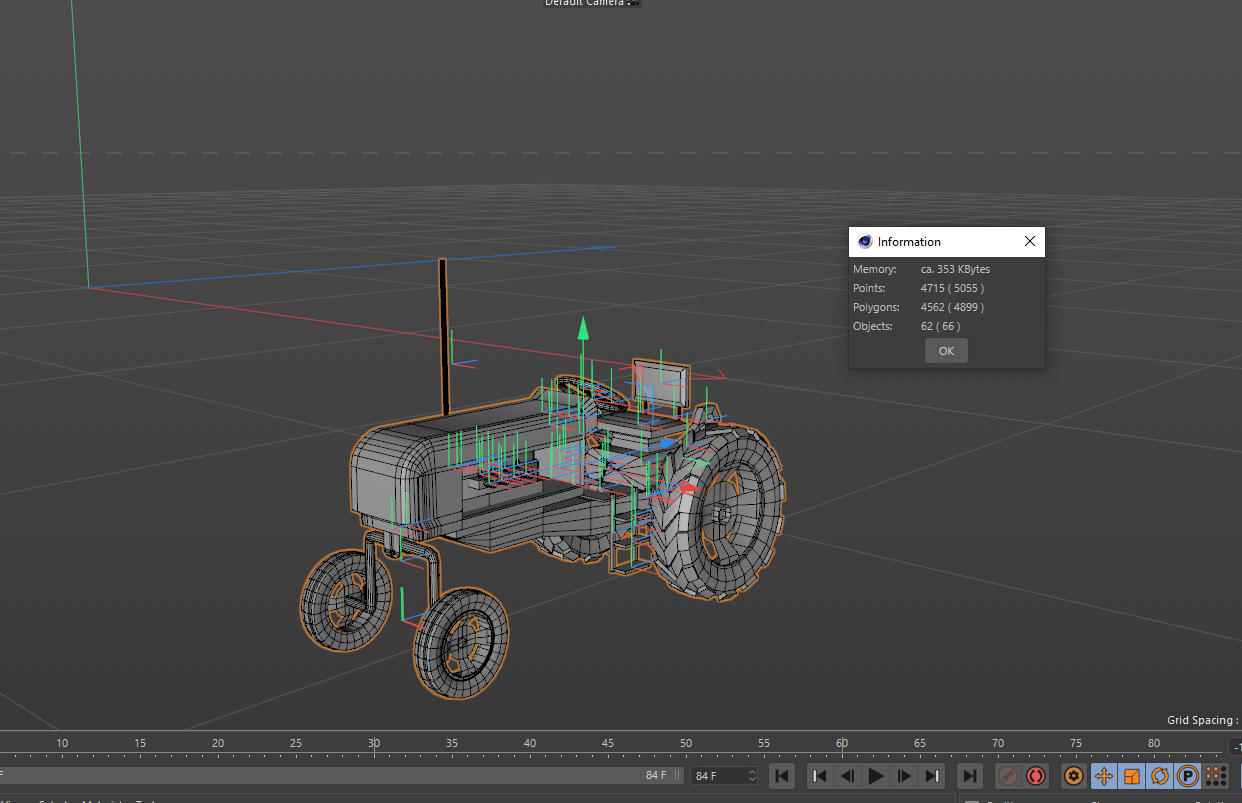Select the keyframe key icon near the record button

pyautogui.click(x=1006, y=776)
